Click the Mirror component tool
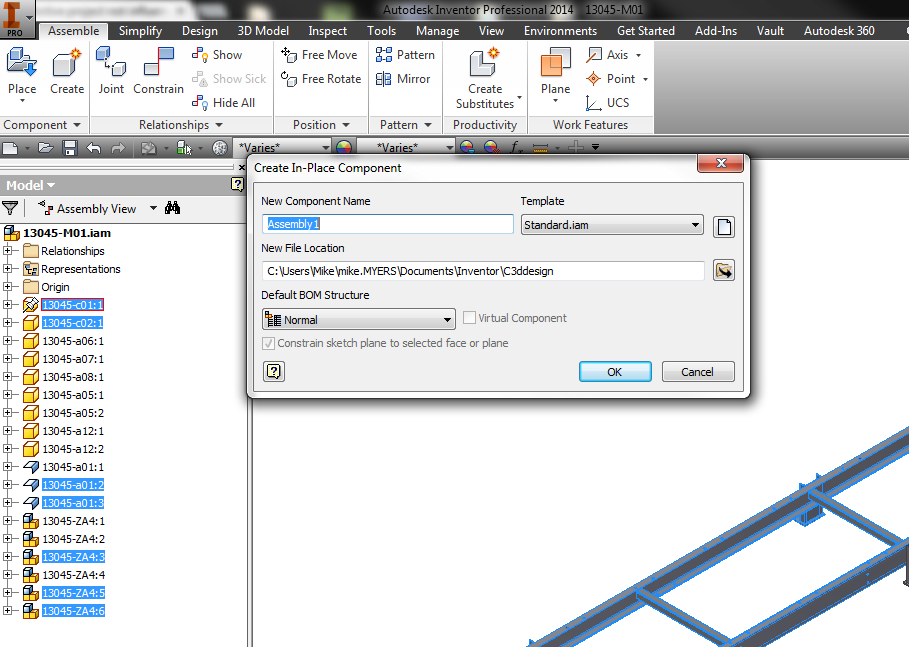Screen dimensions: 909x647 tap(402, 79)
